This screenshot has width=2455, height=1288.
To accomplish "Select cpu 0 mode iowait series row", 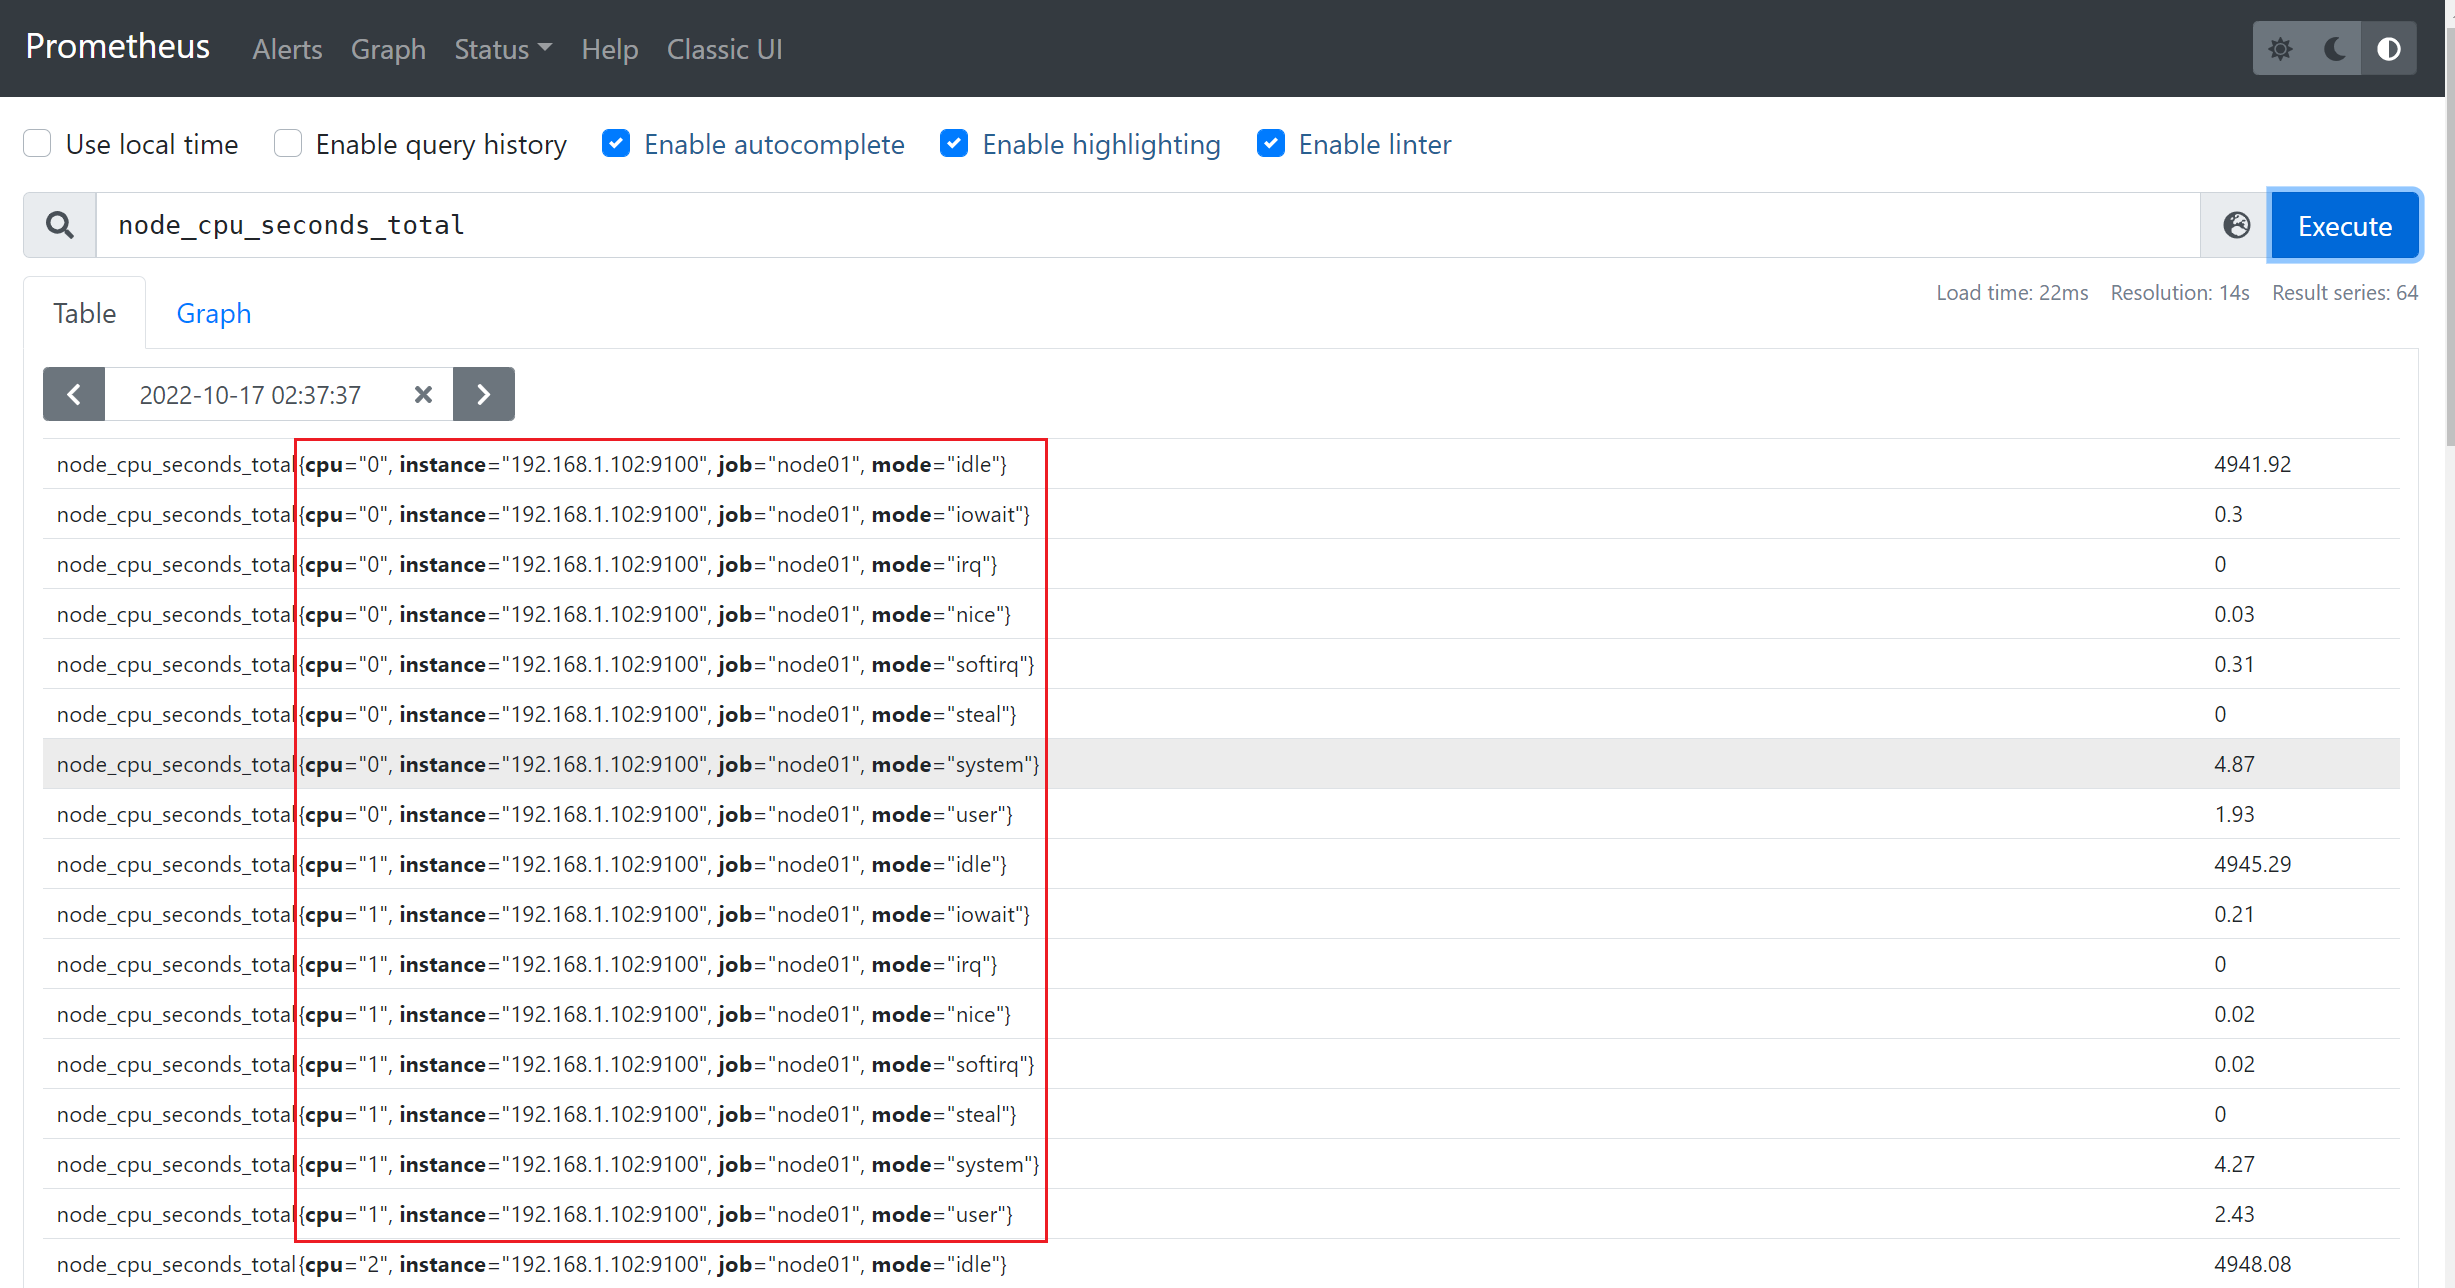I will tap(1221, 514).
